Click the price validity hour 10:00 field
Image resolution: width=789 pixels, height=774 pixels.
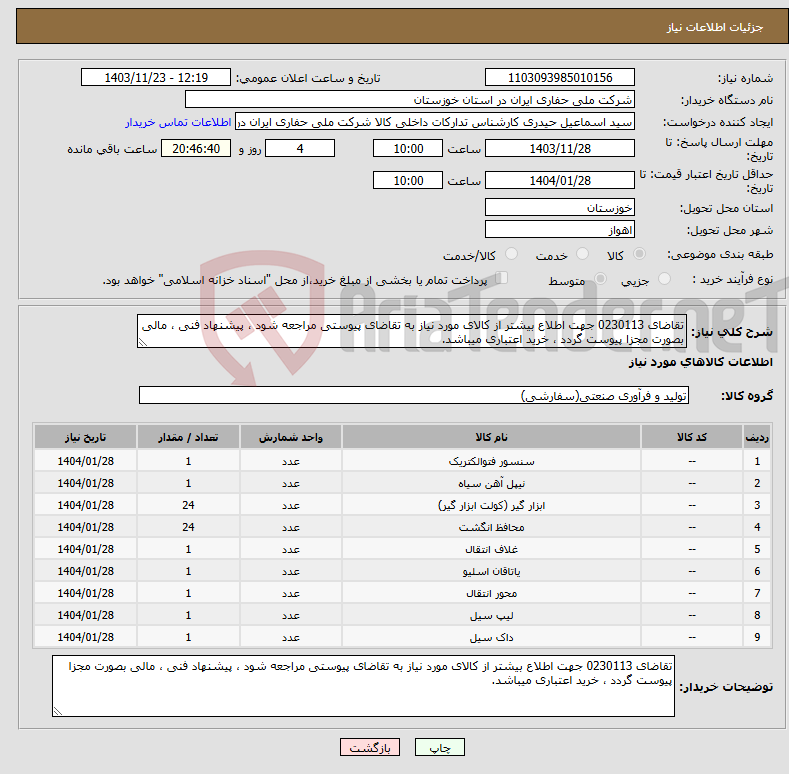tap(408, 180)
